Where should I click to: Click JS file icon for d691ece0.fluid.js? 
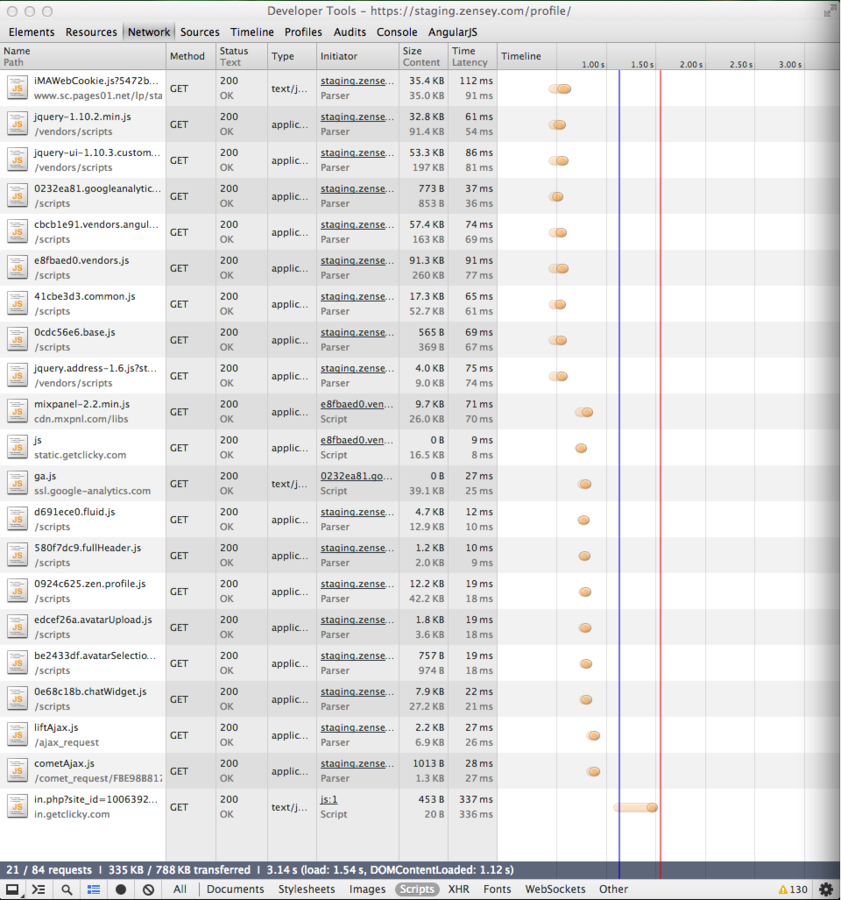(x=17, y=519)
